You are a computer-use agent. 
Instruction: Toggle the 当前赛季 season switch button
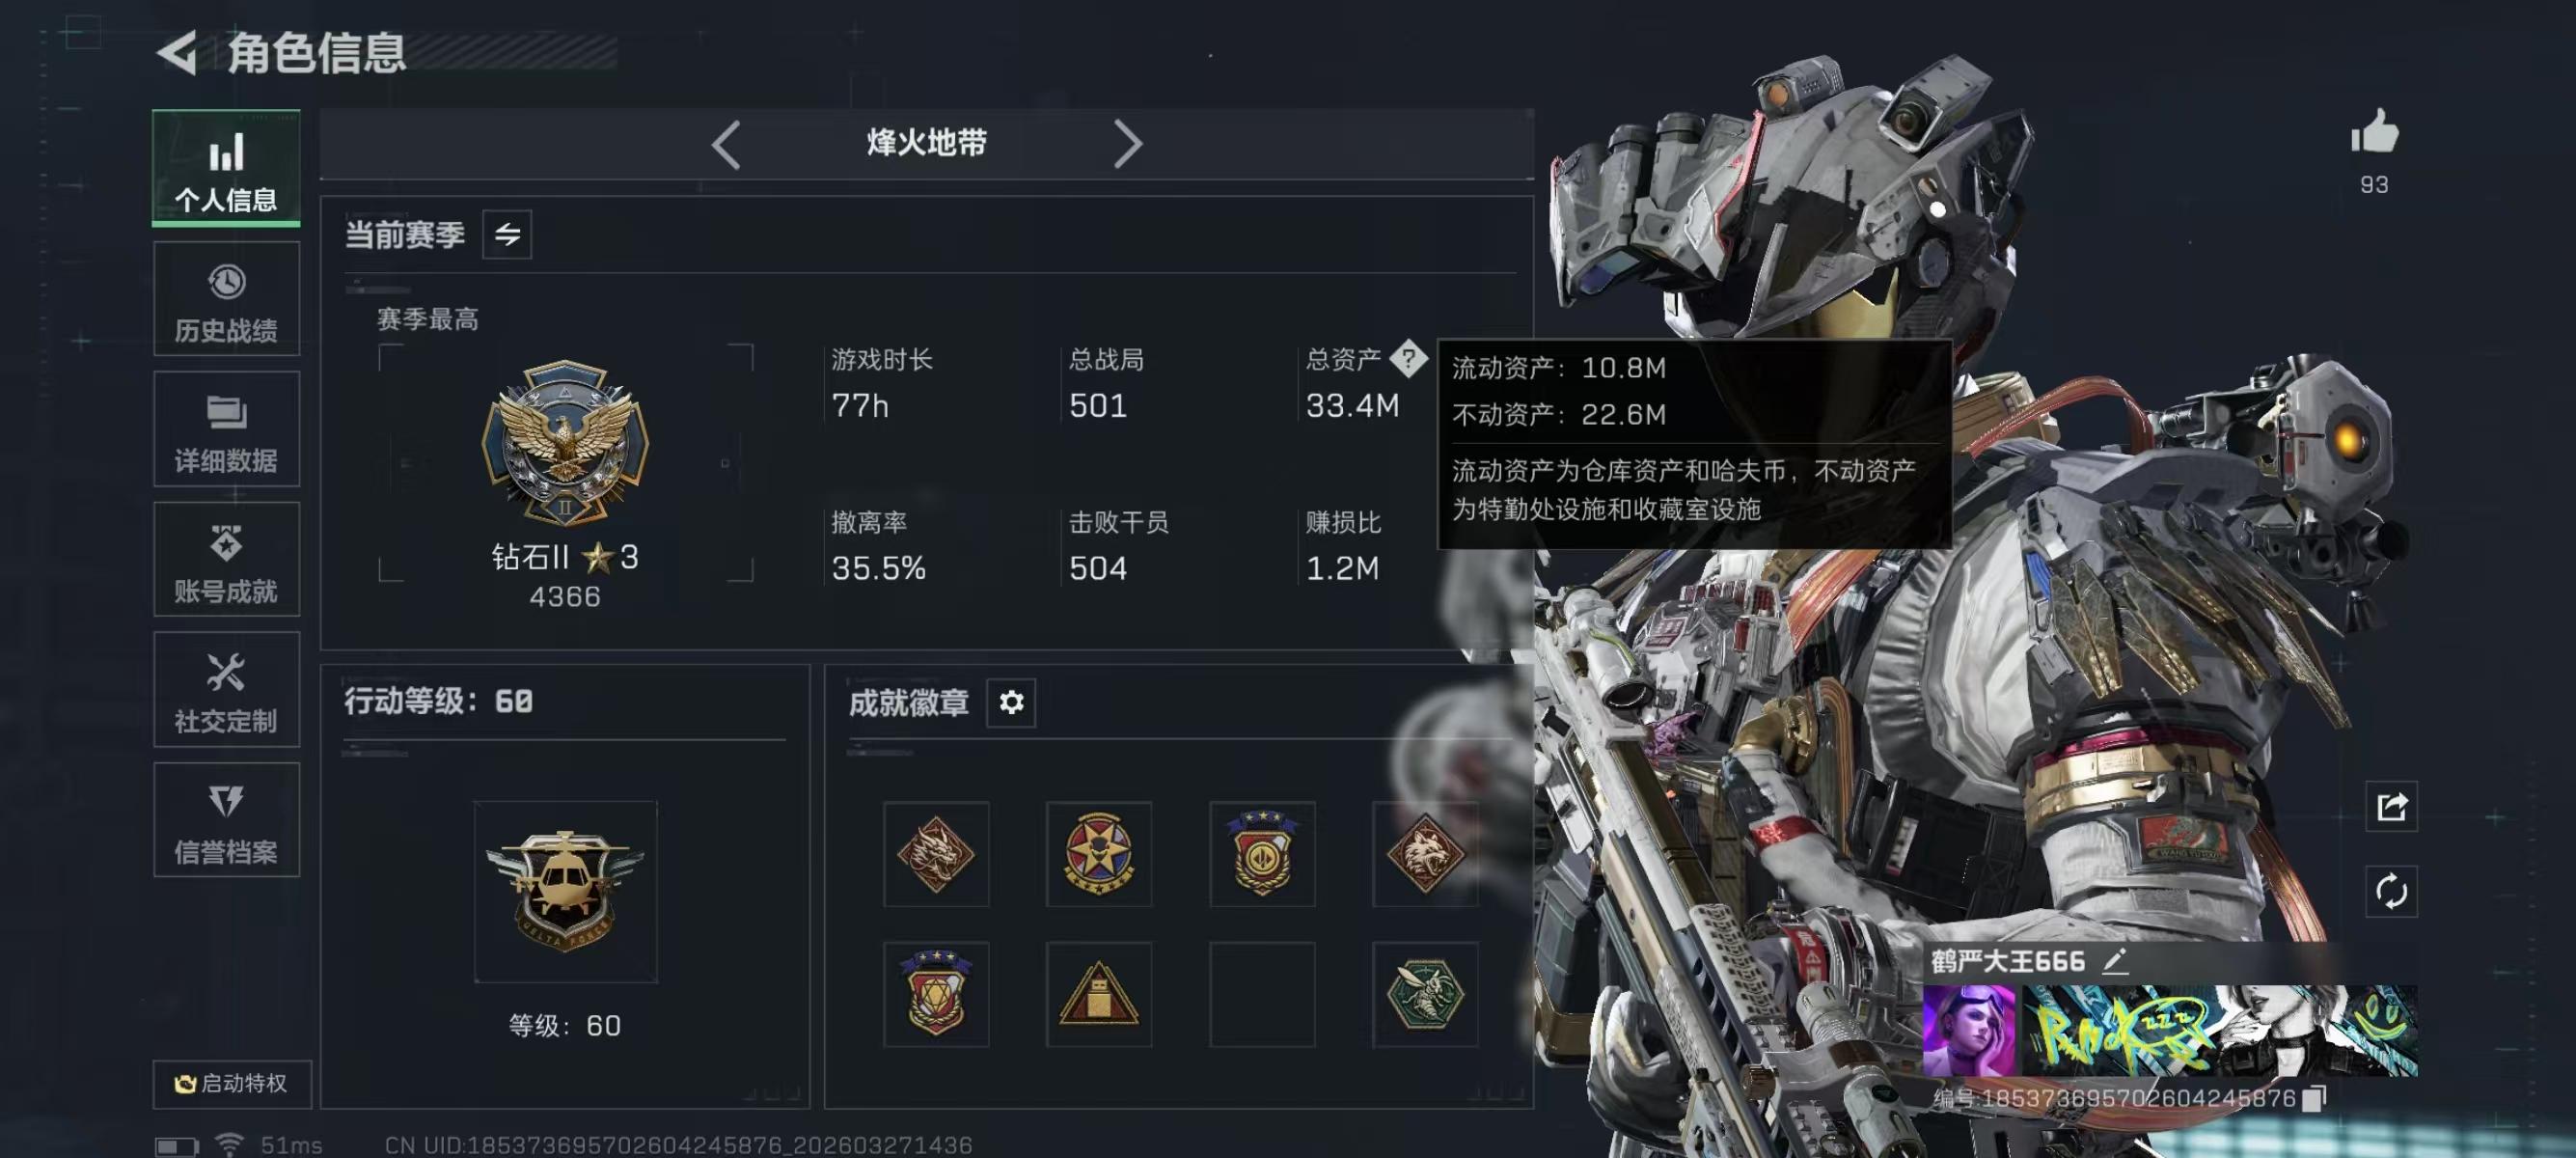point(507,235)
